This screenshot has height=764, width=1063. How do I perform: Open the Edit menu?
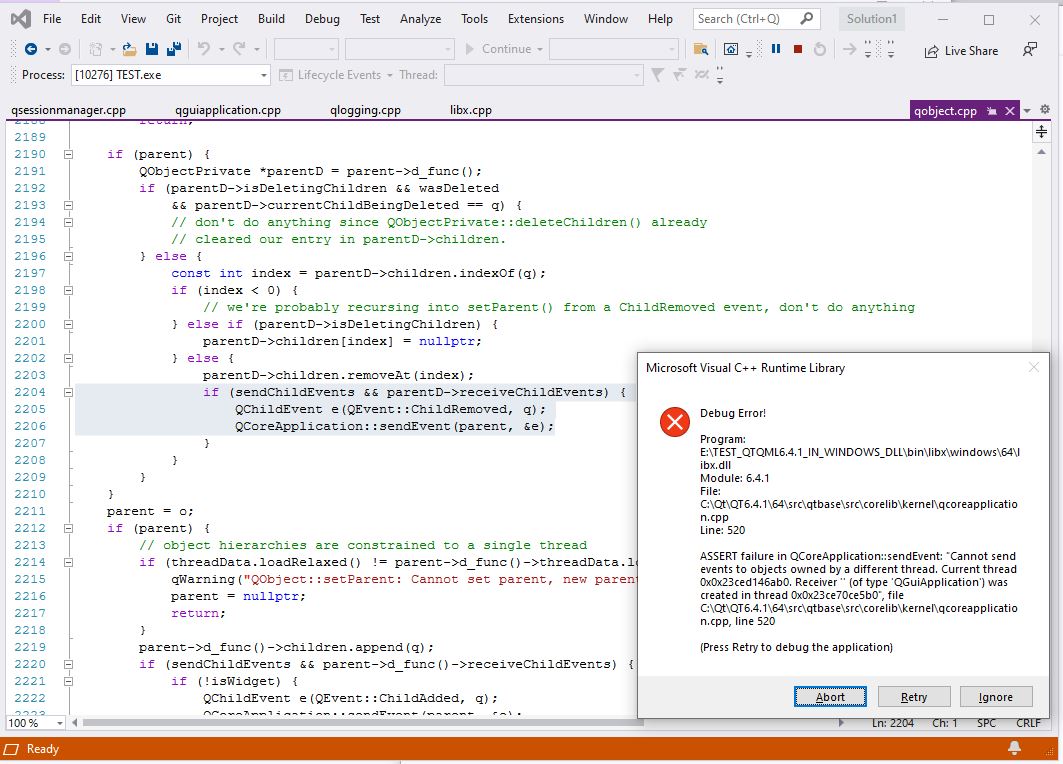pos(91,19)
